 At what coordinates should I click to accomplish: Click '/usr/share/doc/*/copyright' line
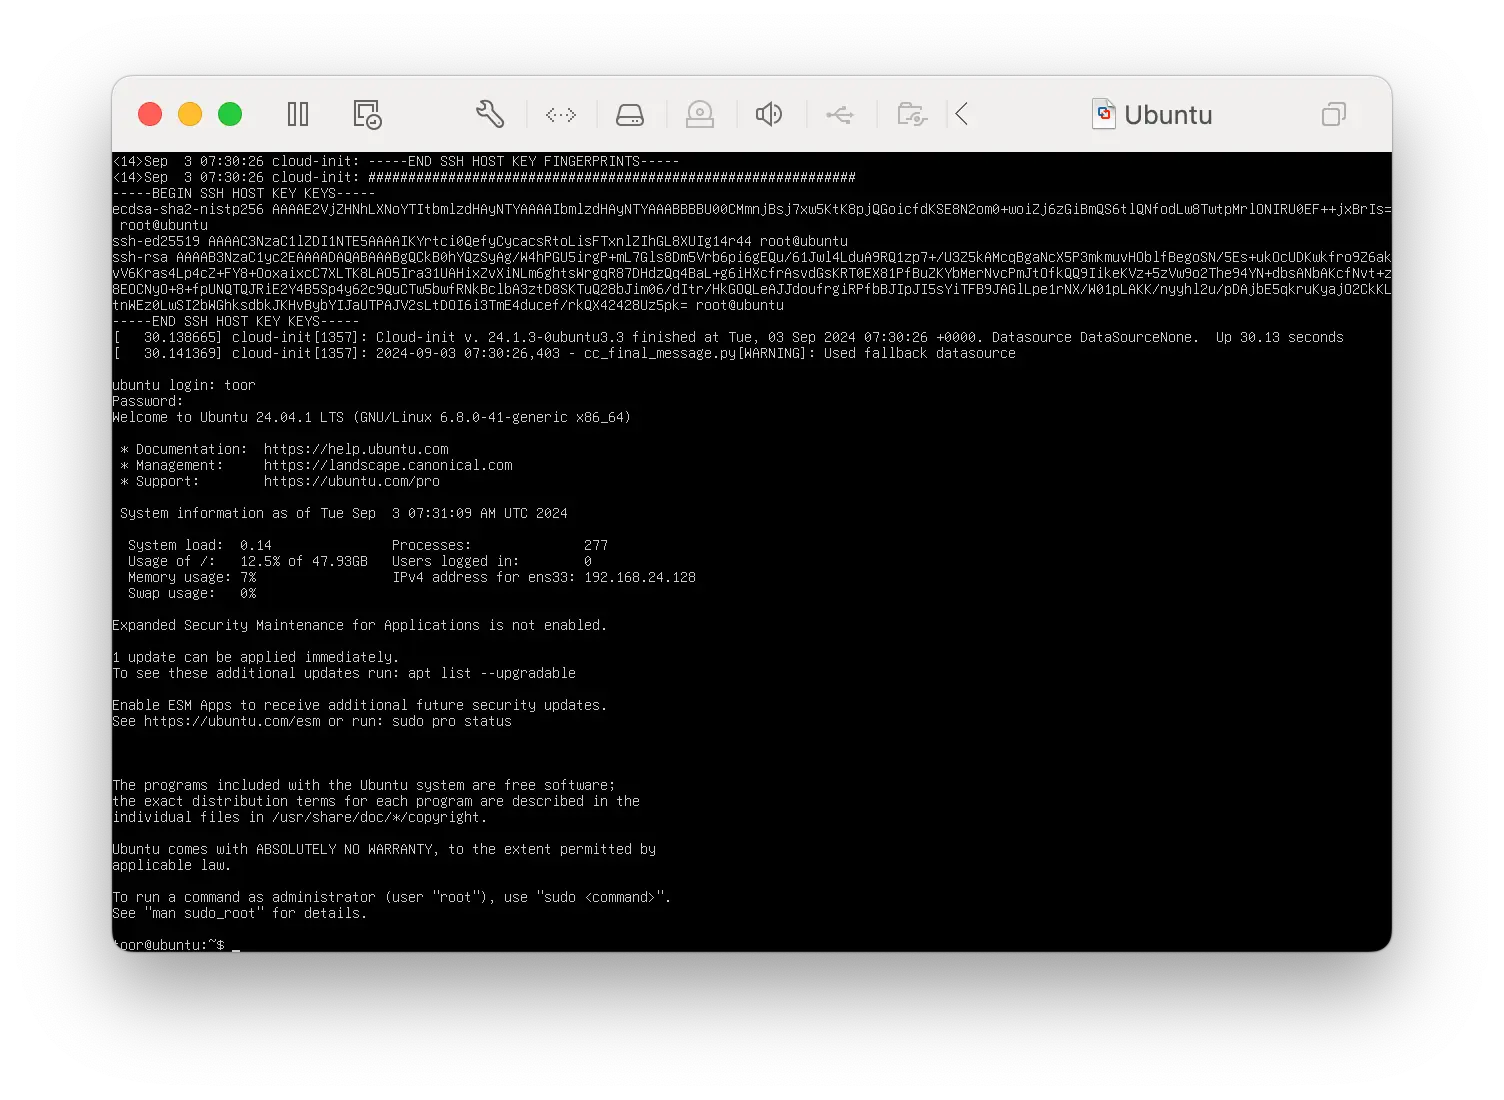pyautogui.click(x=300, y=817)
